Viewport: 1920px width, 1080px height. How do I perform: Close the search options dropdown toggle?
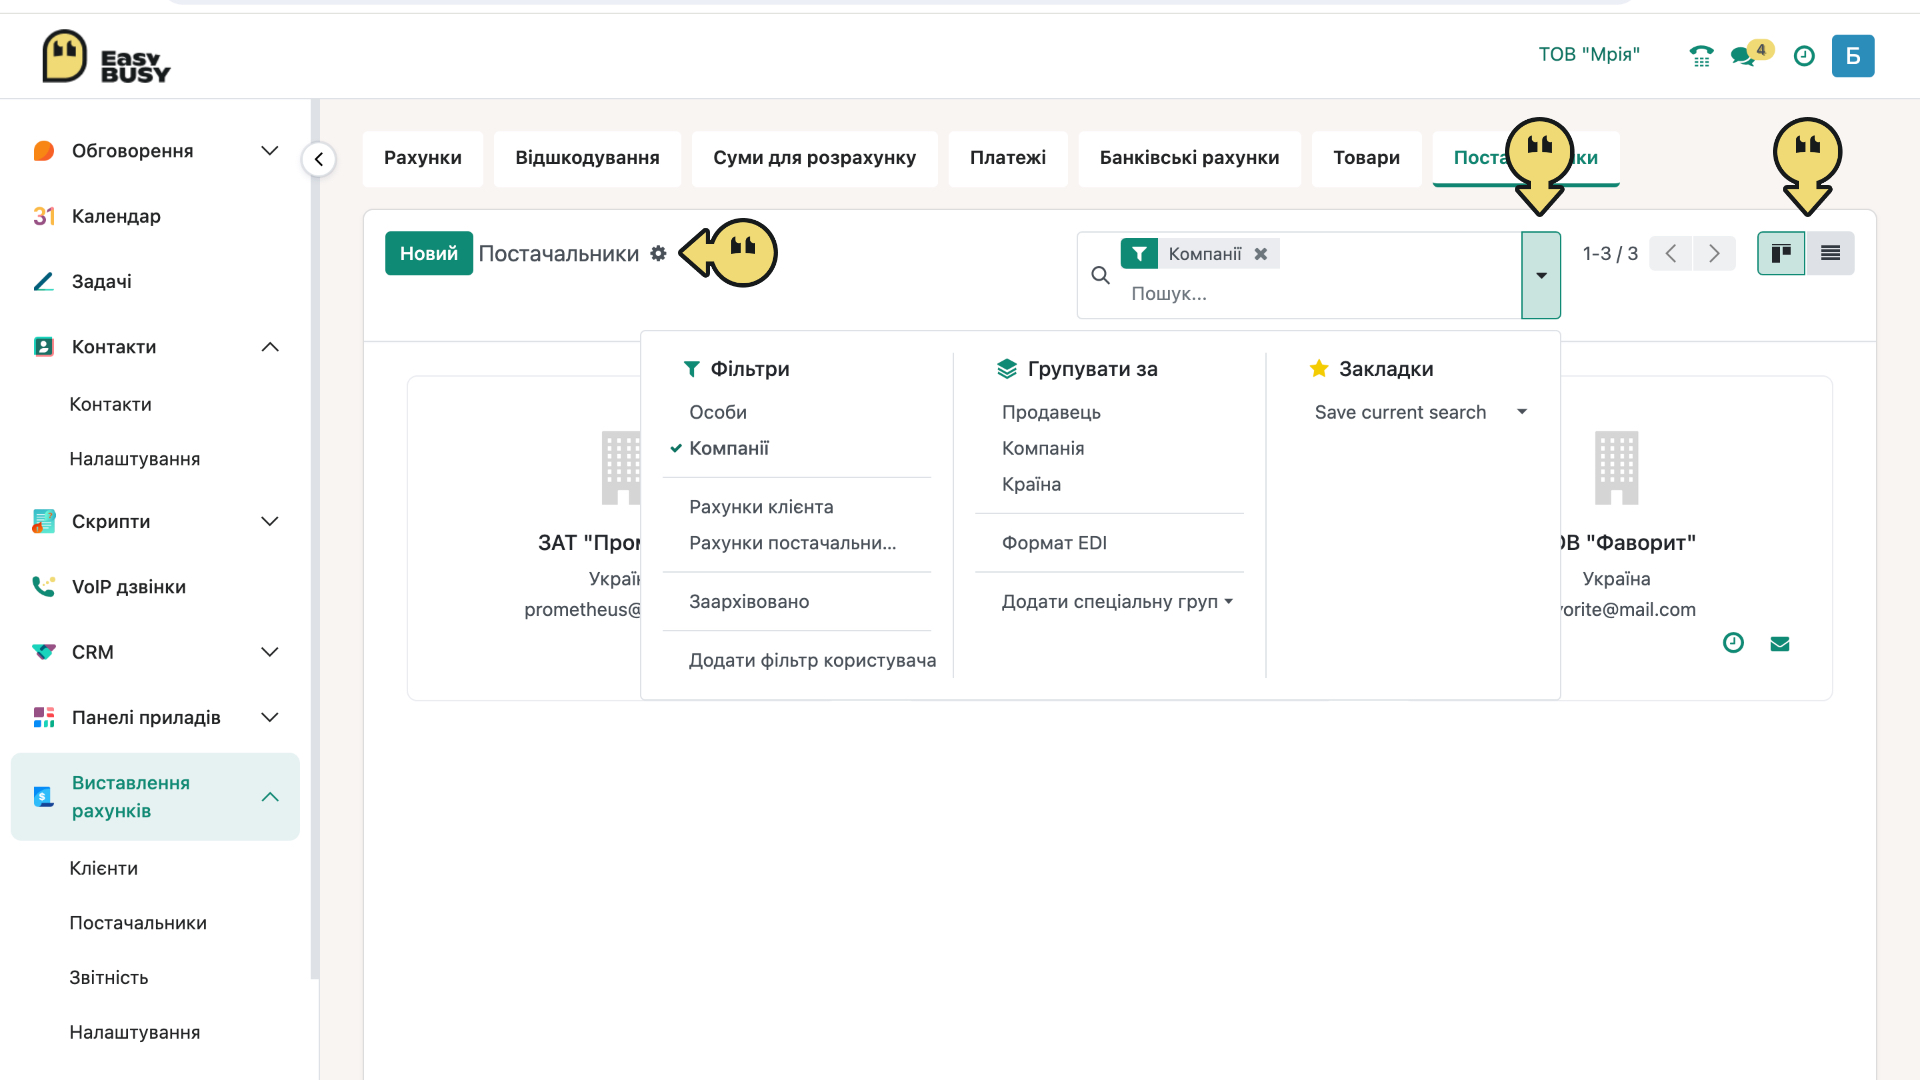1541,275
